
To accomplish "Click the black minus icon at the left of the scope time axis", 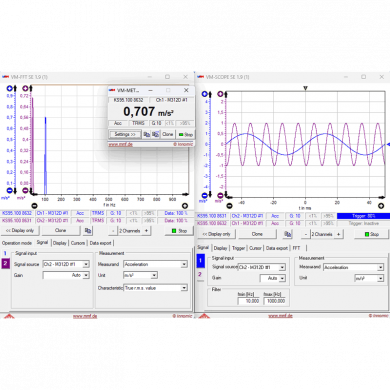I will coord(229,206).
